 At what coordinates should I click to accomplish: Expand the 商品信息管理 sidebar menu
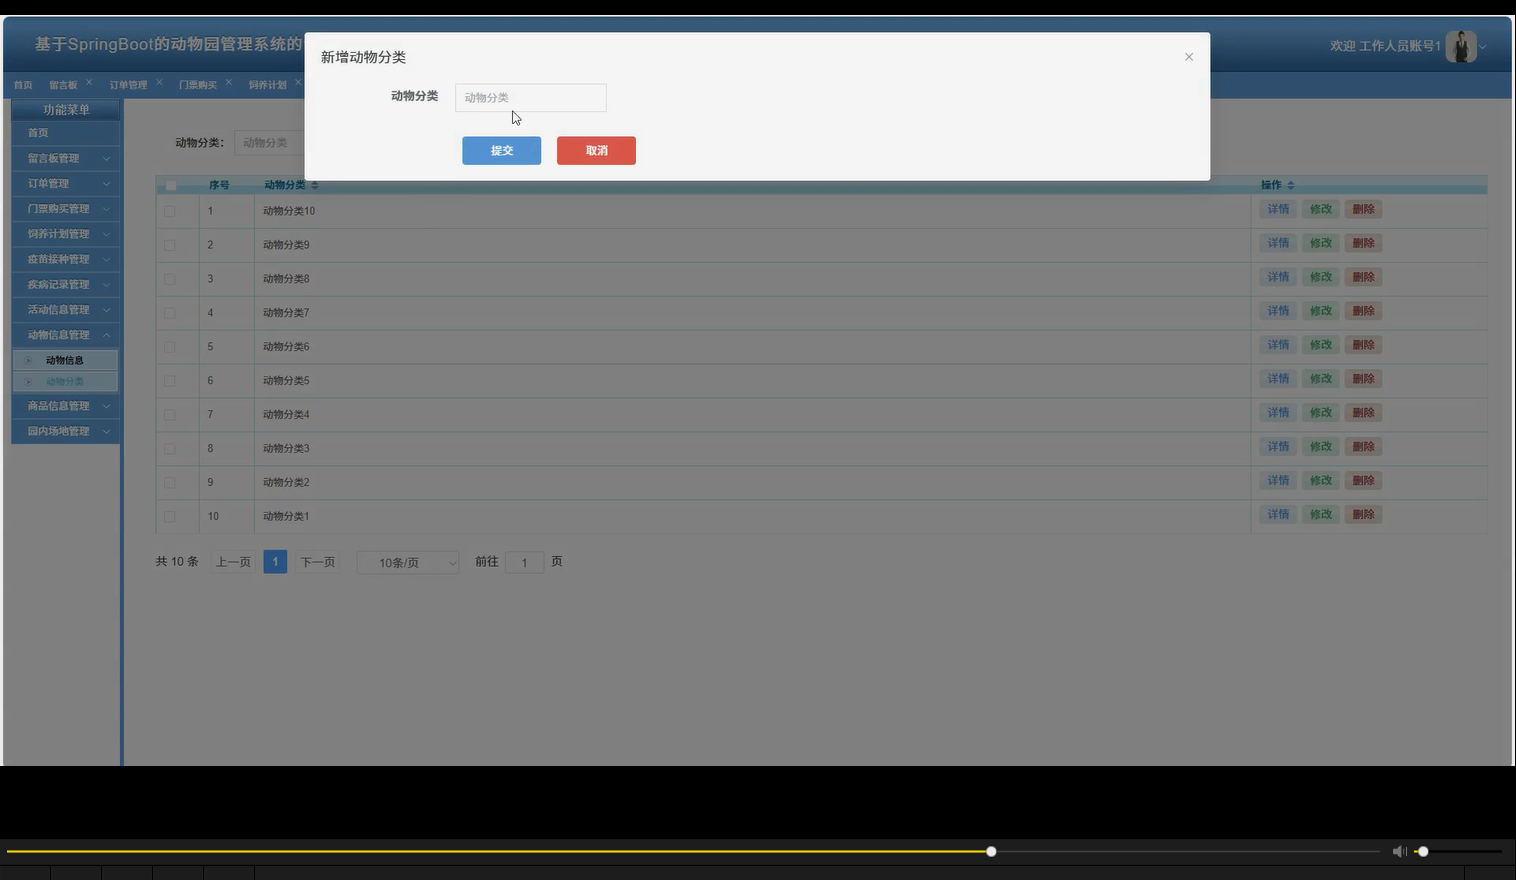(x=66, y=406)
